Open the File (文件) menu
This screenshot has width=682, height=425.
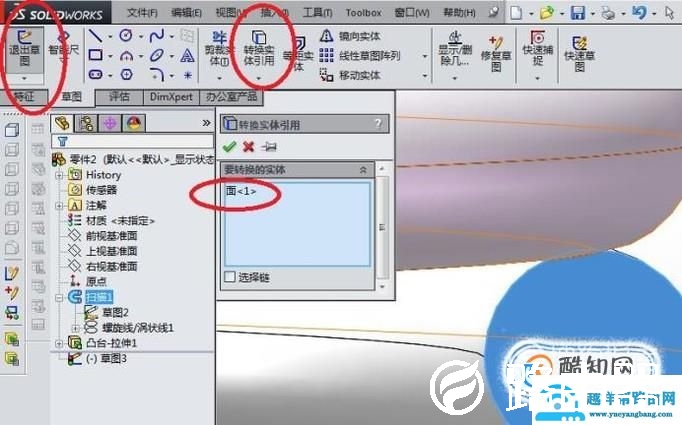(142, 13)
